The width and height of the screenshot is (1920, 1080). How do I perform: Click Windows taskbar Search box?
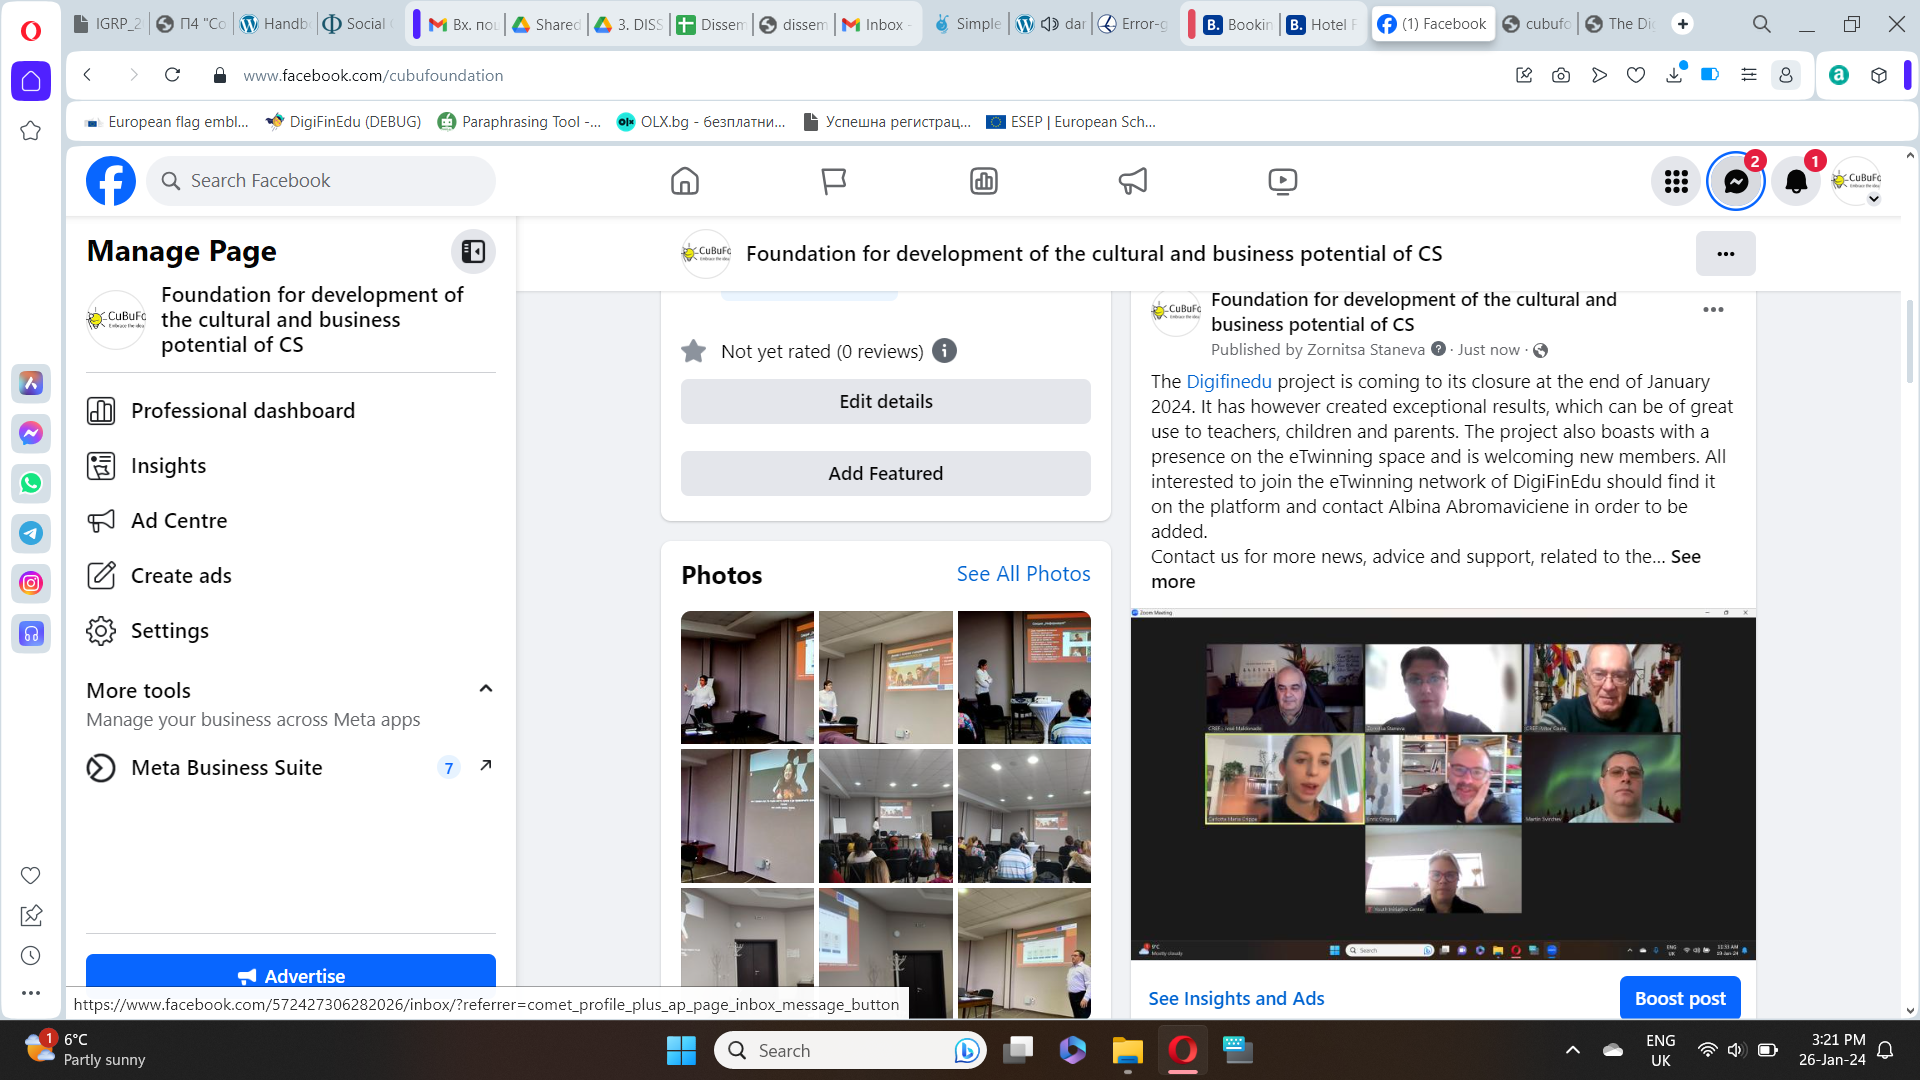point(850,1050)
